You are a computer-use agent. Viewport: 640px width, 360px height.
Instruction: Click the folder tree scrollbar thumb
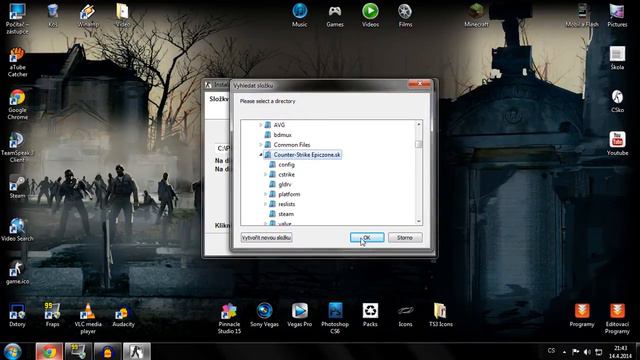tap(418, 144)
